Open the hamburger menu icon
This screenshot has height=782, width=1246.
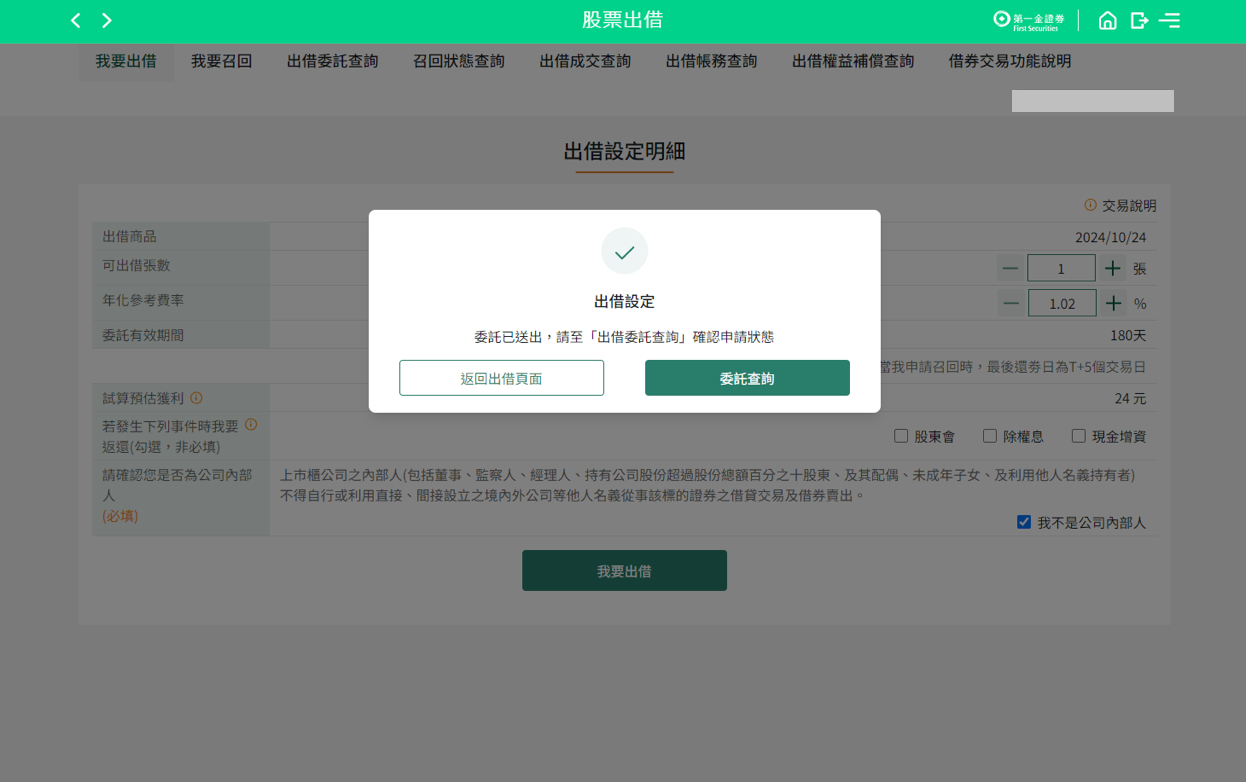point(1170,21)
